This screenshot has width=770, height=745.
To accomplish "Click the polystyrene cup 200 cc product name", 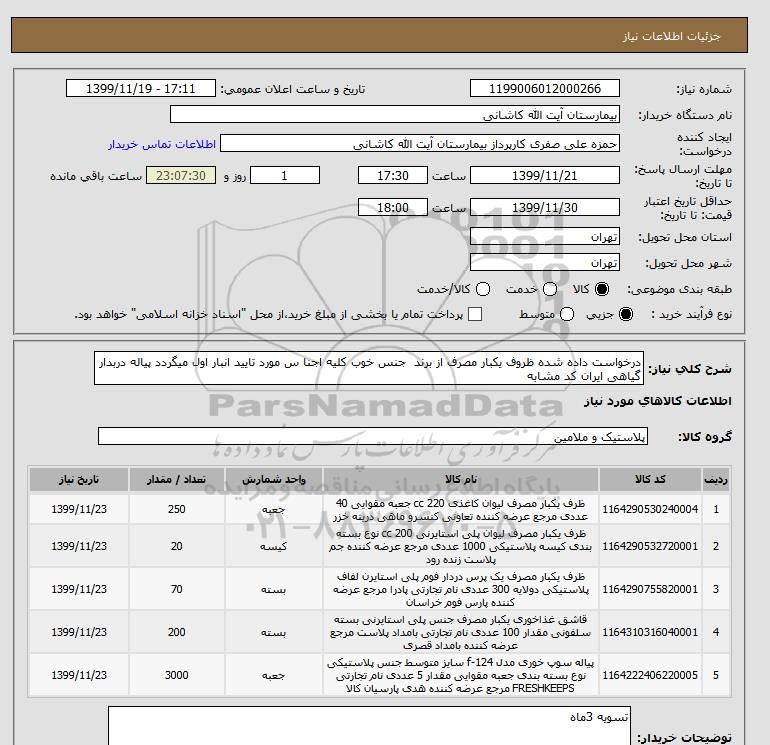I will click(x=461, y=546).
